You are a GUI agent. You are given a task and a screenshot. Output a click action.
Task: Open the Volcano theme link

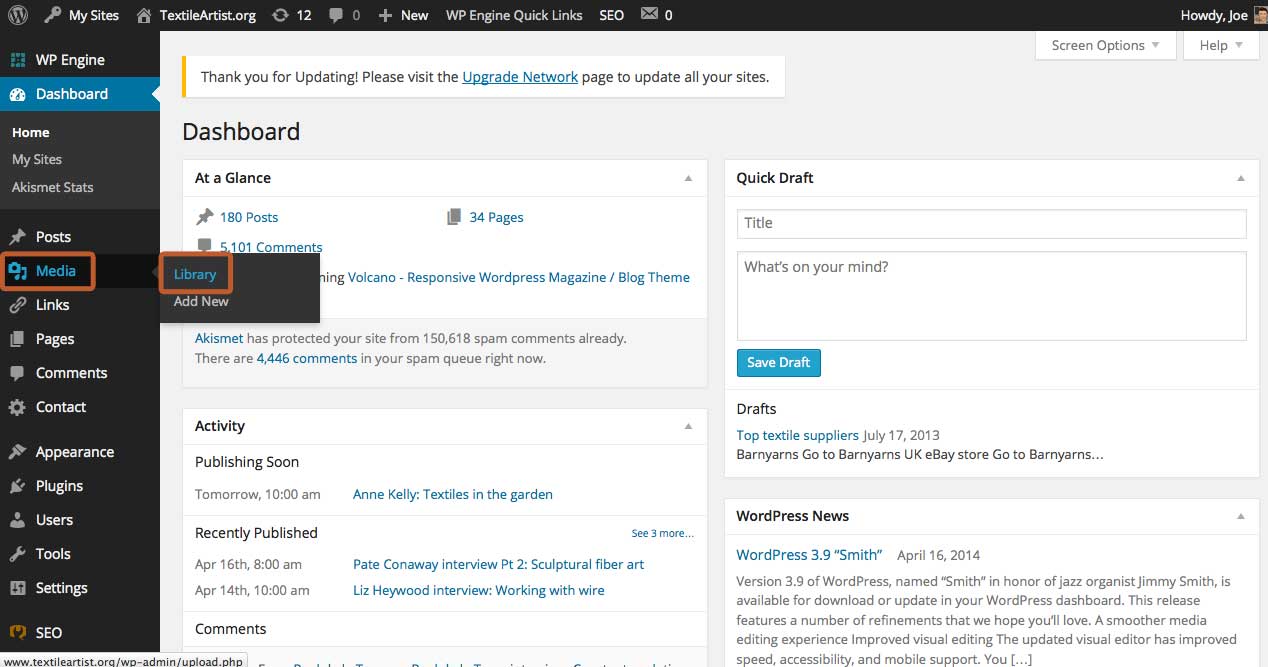(x=519, y=277)
